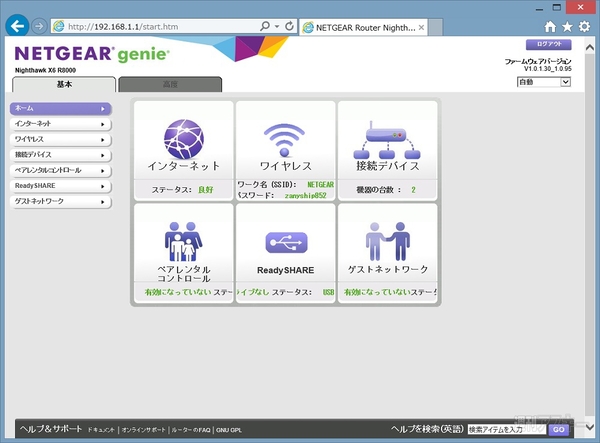Open the インターネット globe icon tile

pos(182,136)
